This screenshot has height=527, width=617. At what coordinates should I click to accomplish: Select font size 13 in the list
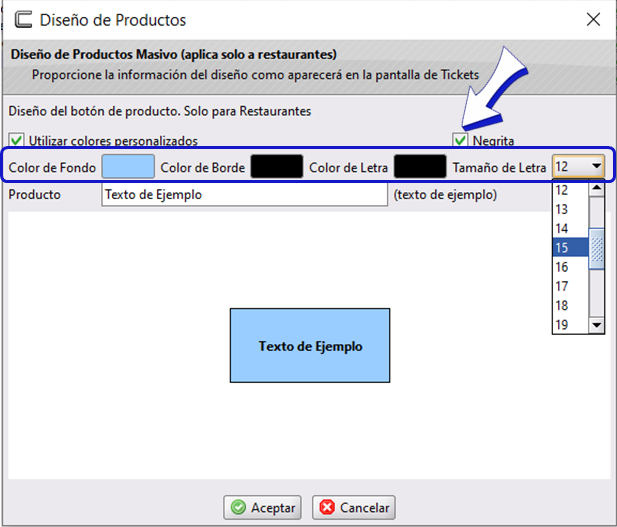click(570, 209)
